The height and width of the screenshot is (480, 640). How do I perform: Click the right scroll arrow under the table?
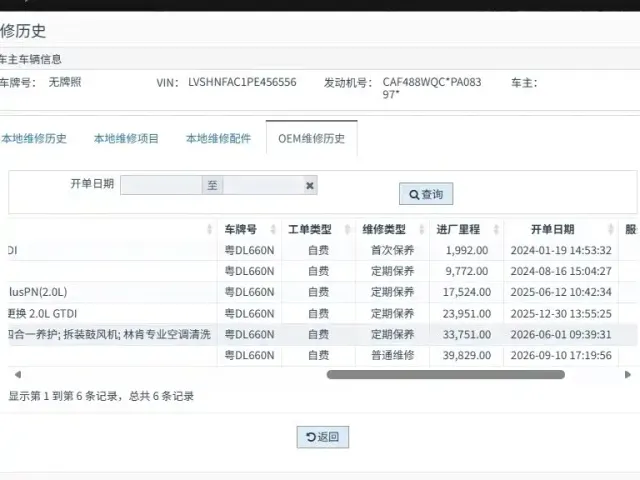tap(628, 374)
